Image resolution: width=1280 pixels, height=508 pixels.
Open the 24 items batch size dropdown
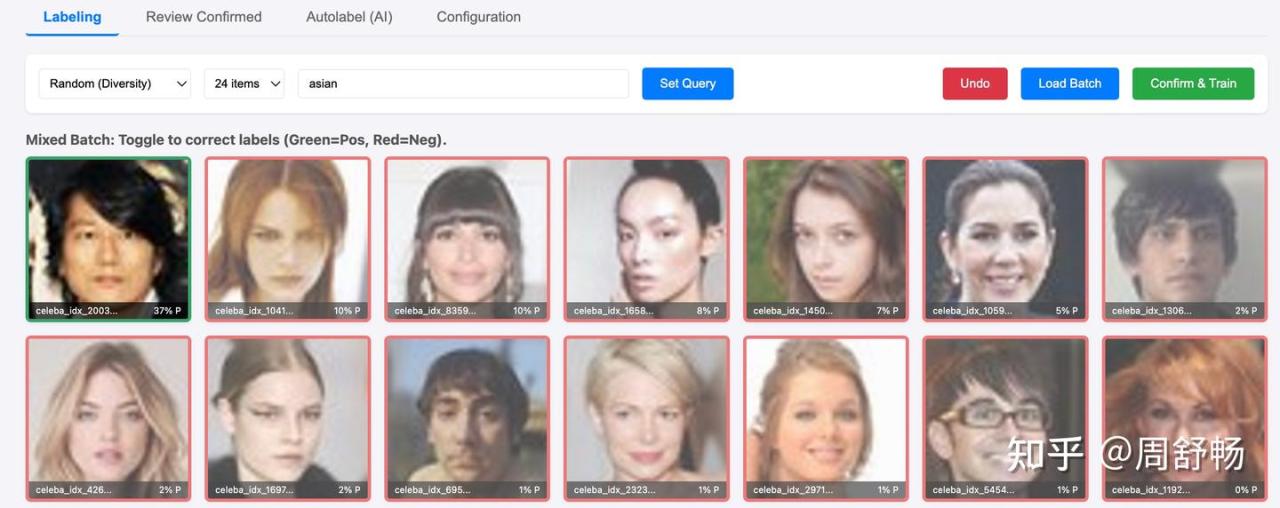244,84
